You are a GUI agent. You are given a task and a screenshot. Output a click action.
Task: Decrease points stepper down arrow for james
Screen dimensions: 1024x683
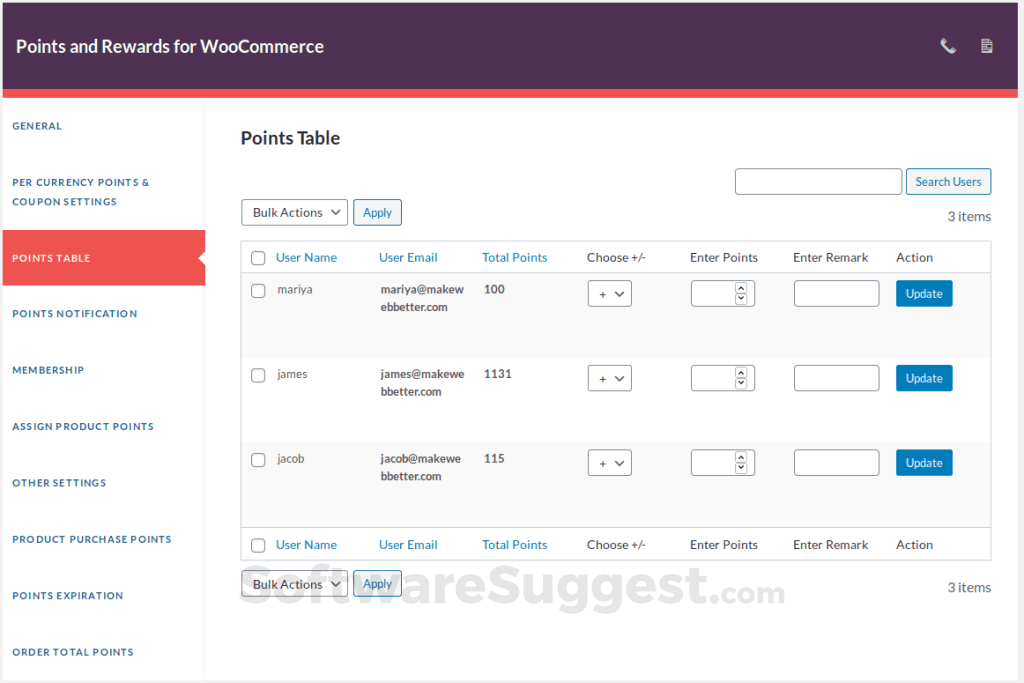(x=741, y=383)
